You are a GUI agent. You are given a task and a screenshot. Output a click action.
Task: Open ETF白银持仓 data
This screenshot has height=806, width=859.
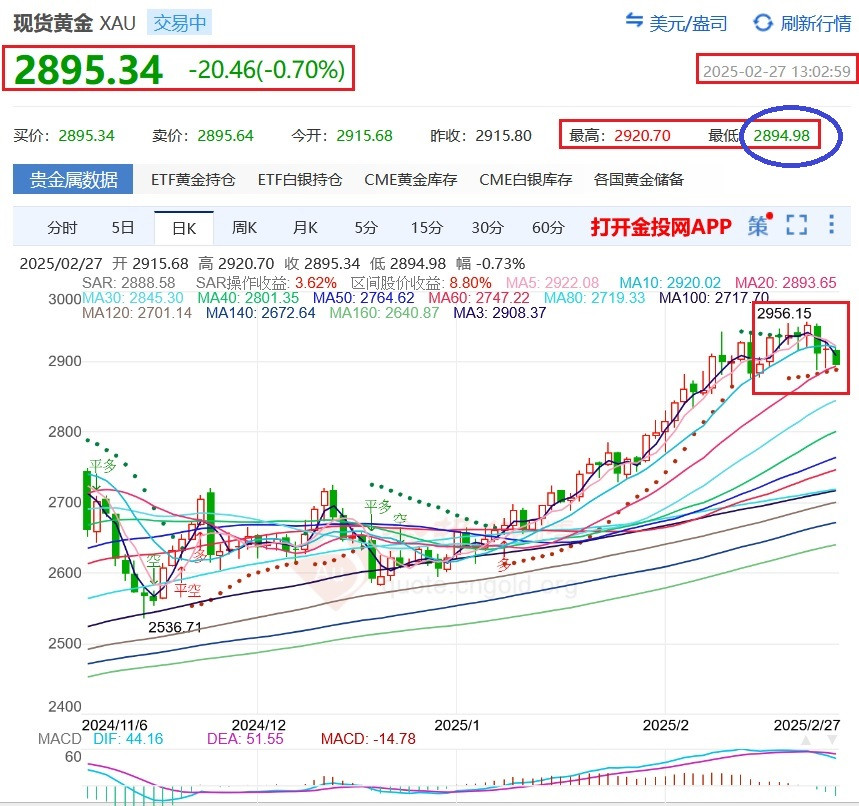[x=300, y=180]
